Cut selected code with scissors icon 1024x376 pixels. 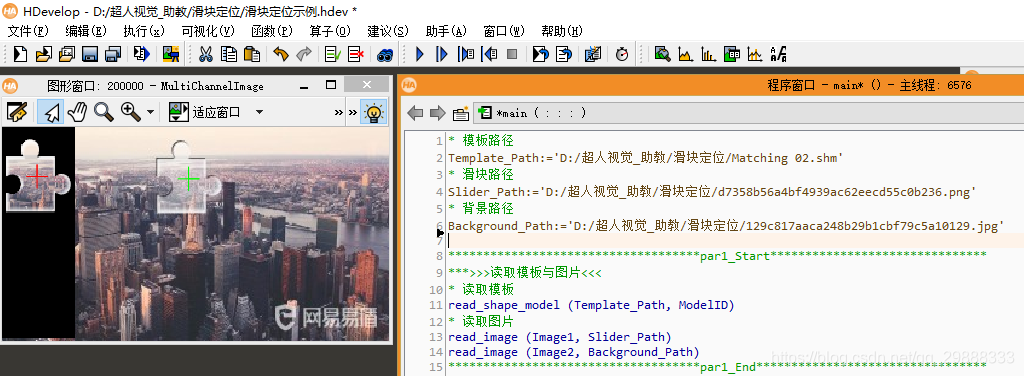[206, 54]
